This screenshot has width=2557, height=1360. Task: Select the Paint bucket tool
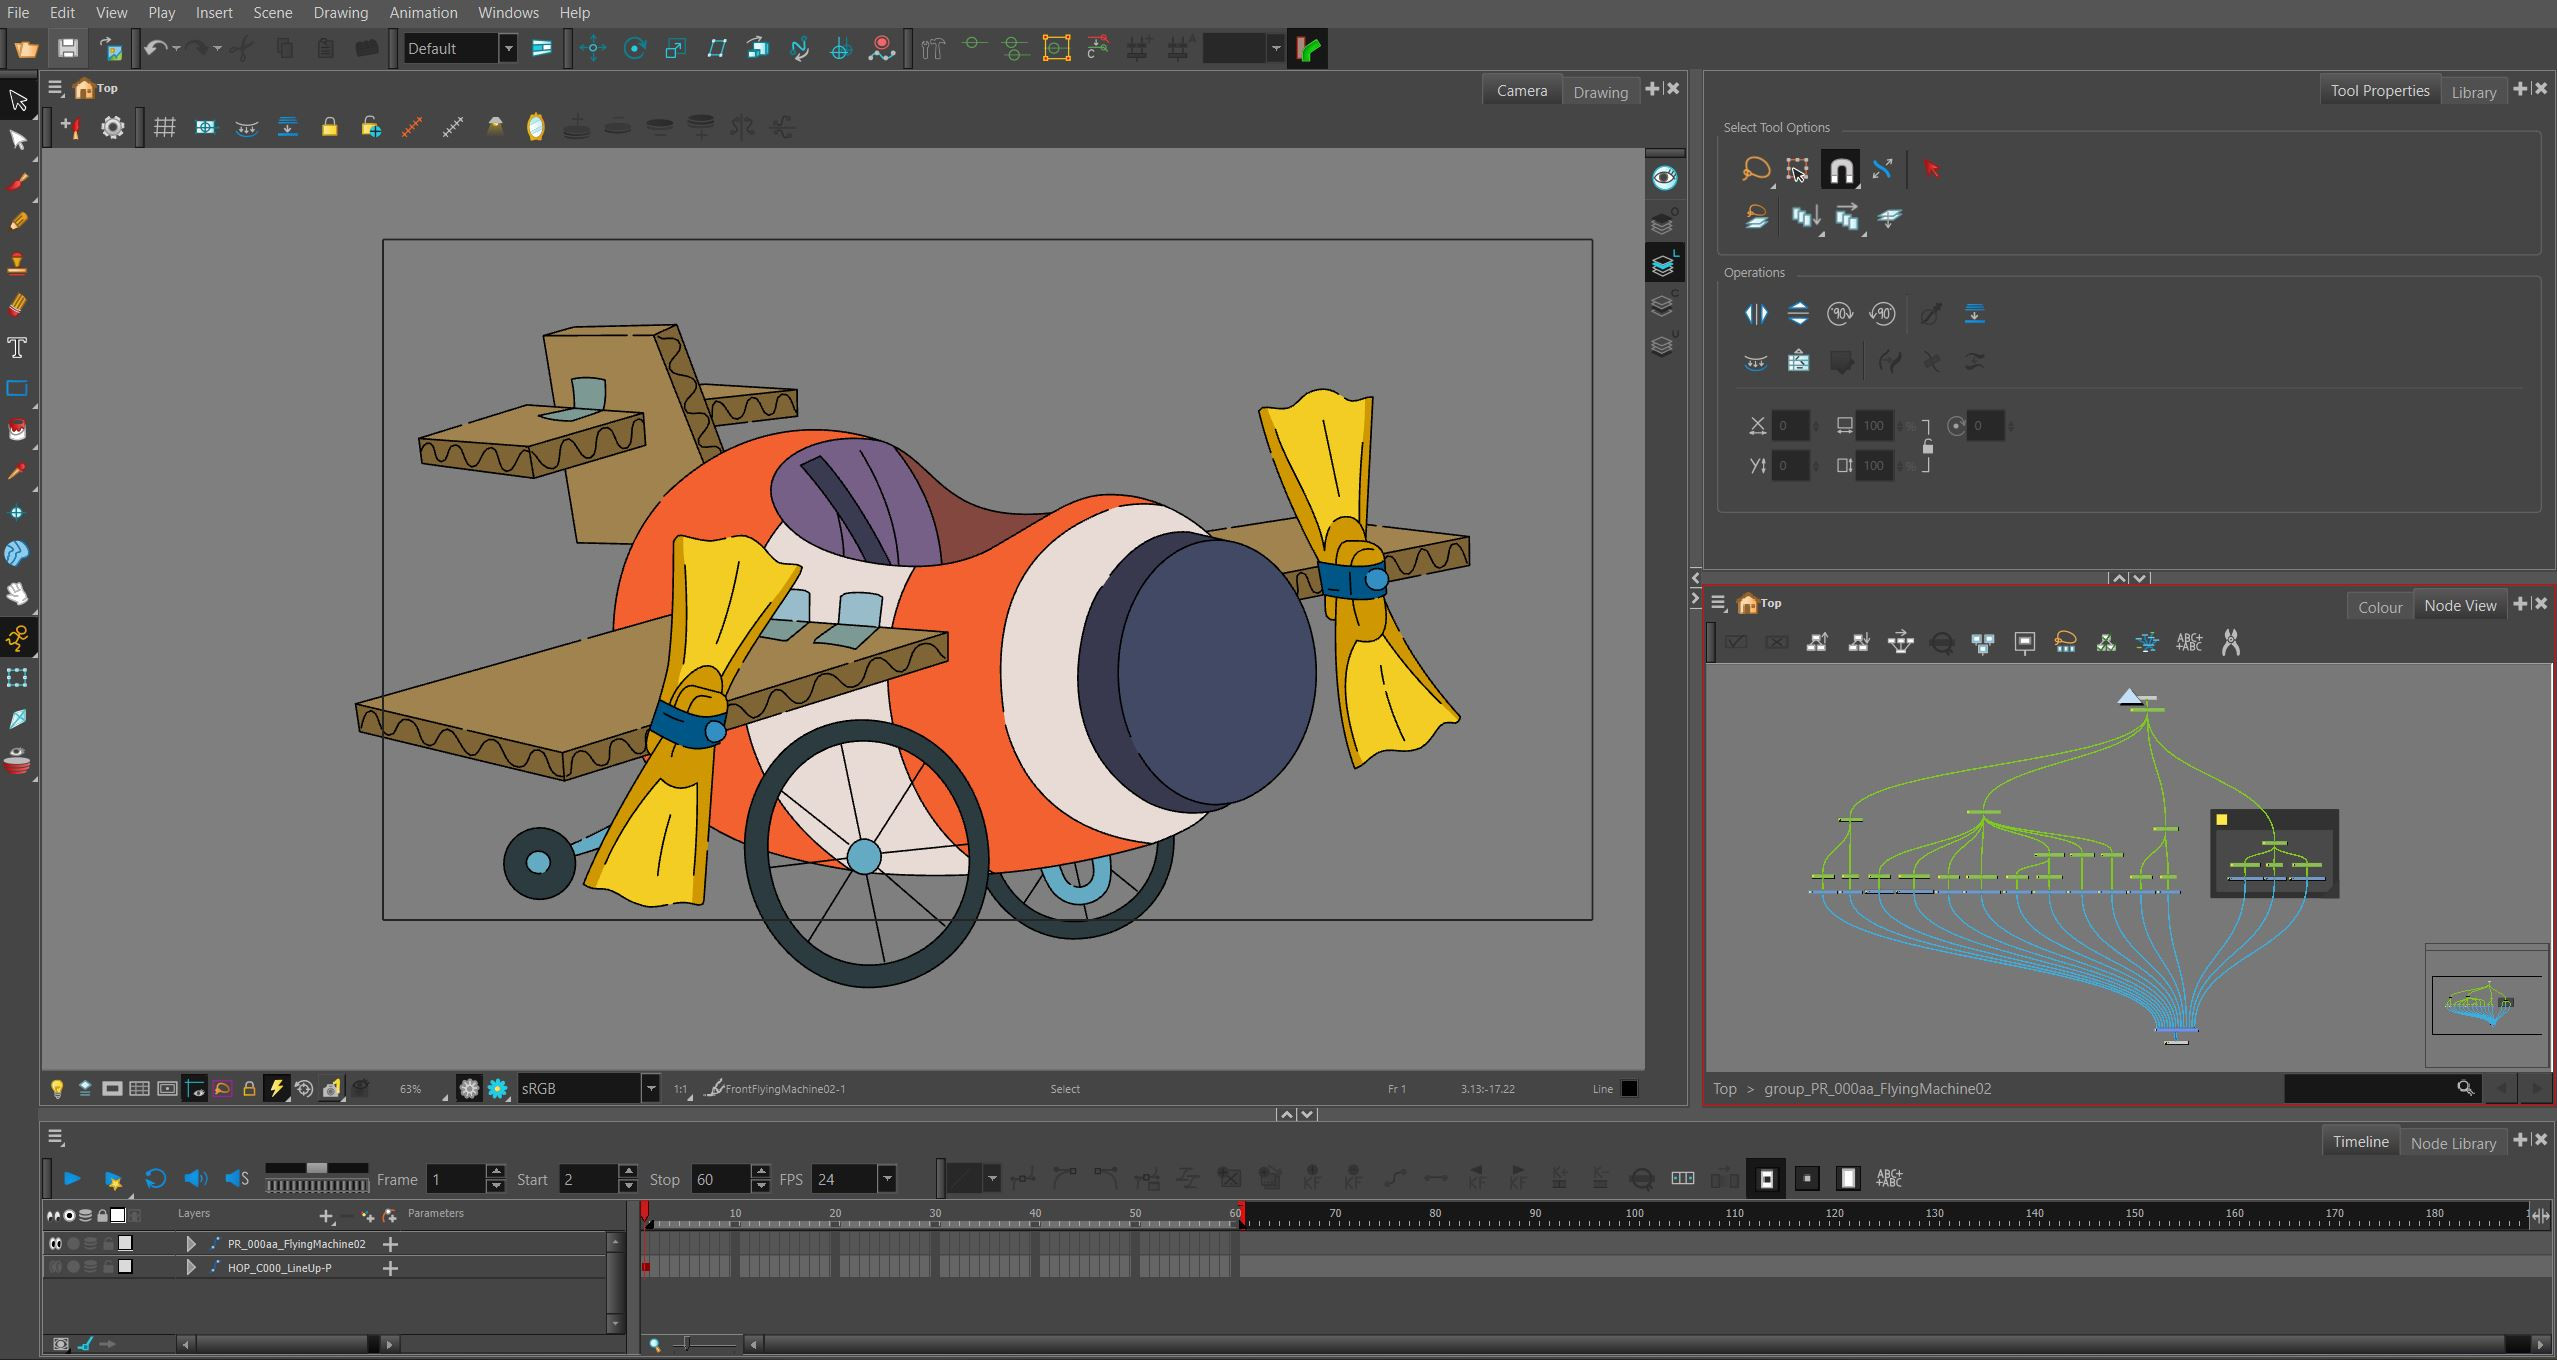(18, 430)
